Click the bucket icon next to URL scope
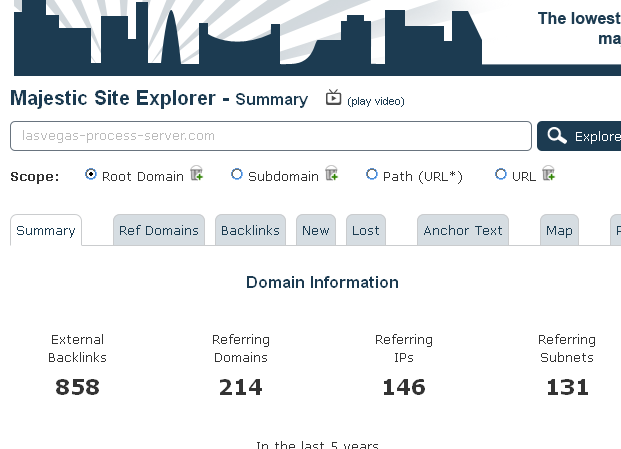 [x=549, y=173]
